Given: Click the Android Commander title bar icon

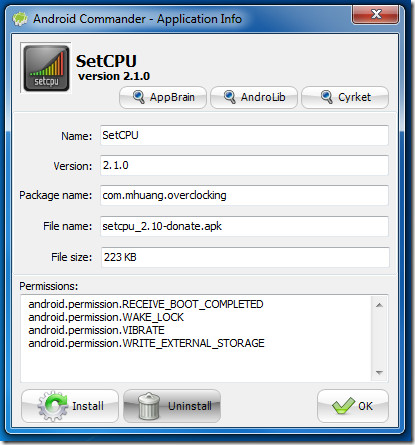Looking at the screenshot, I should [x=20, y=19].
